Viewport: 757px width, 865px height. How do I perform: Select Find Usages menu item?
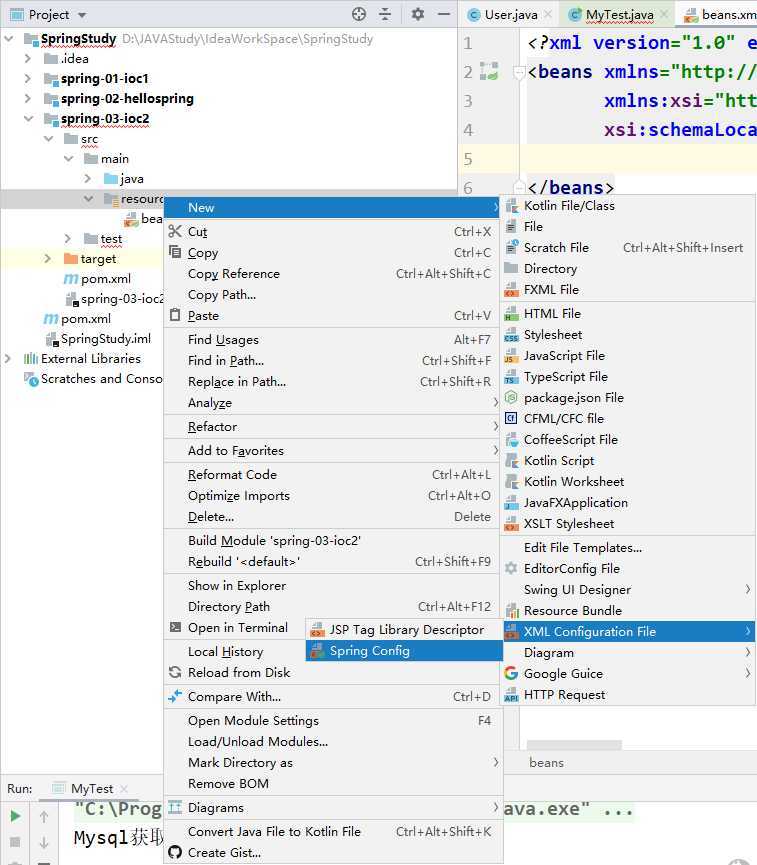click(333, 339)
